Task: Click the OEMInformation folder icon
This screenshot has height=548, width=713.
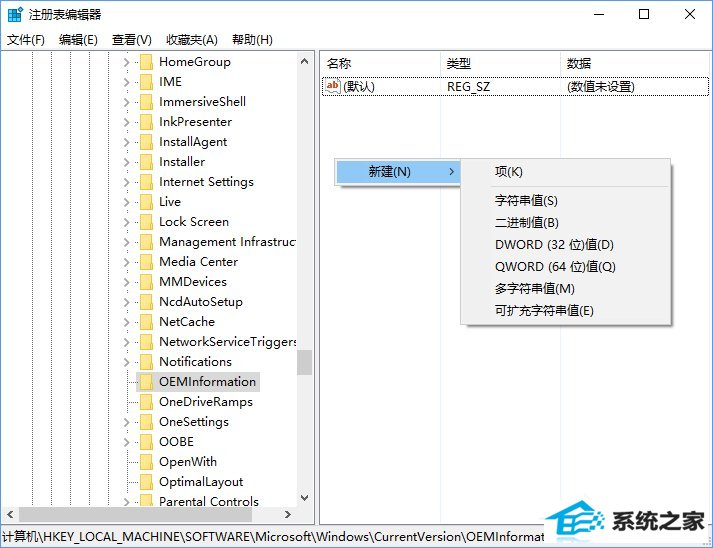Action: click(x=146, y=382)
